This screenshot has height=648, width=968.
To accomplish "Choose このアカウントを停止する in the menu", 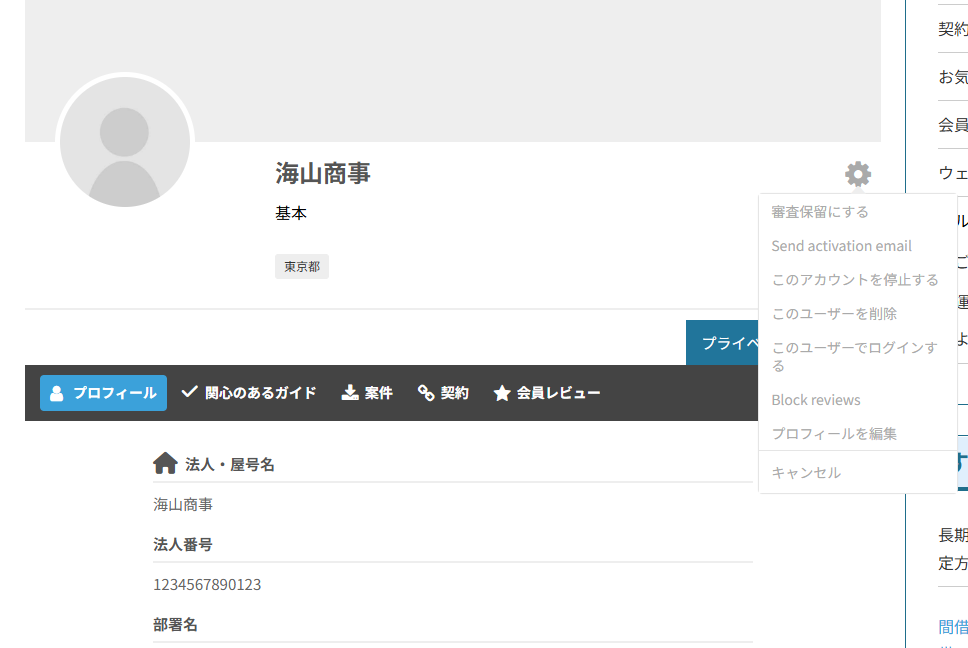I will click(855, 280).
